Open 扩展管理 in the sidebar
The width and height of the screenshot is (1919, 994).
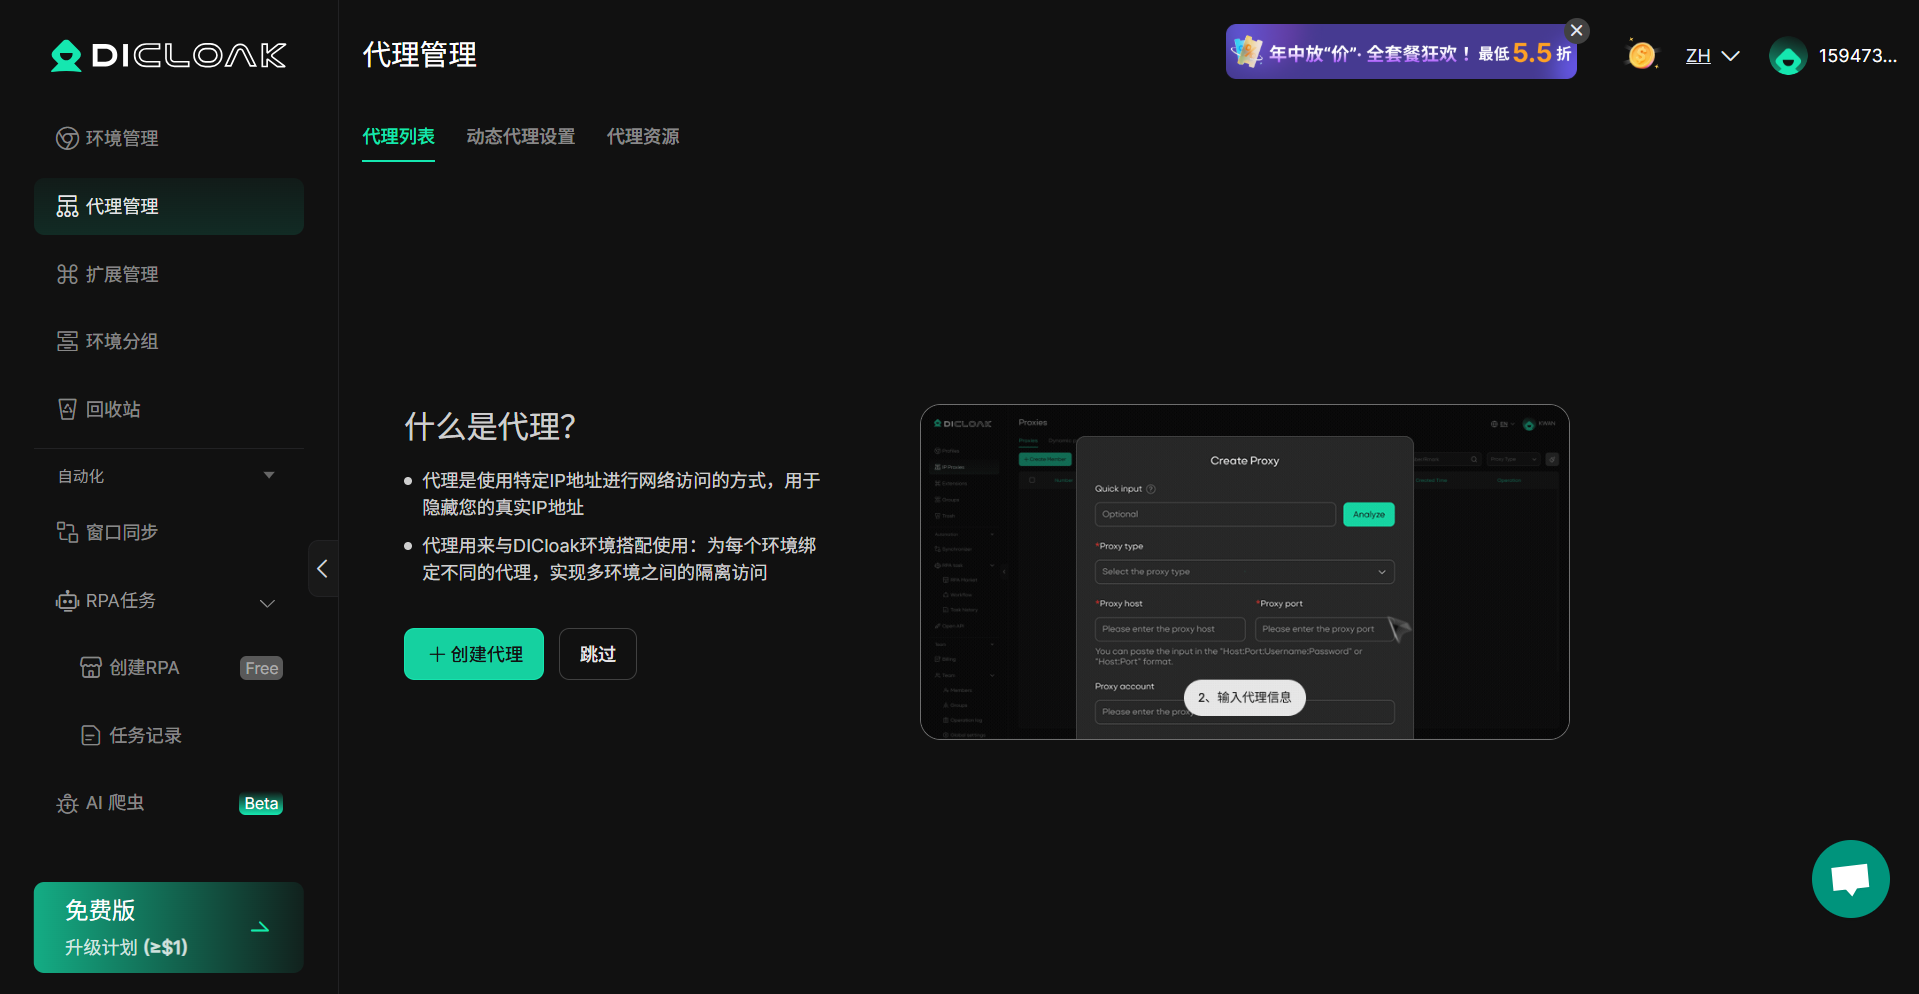[x=168, y=274]
